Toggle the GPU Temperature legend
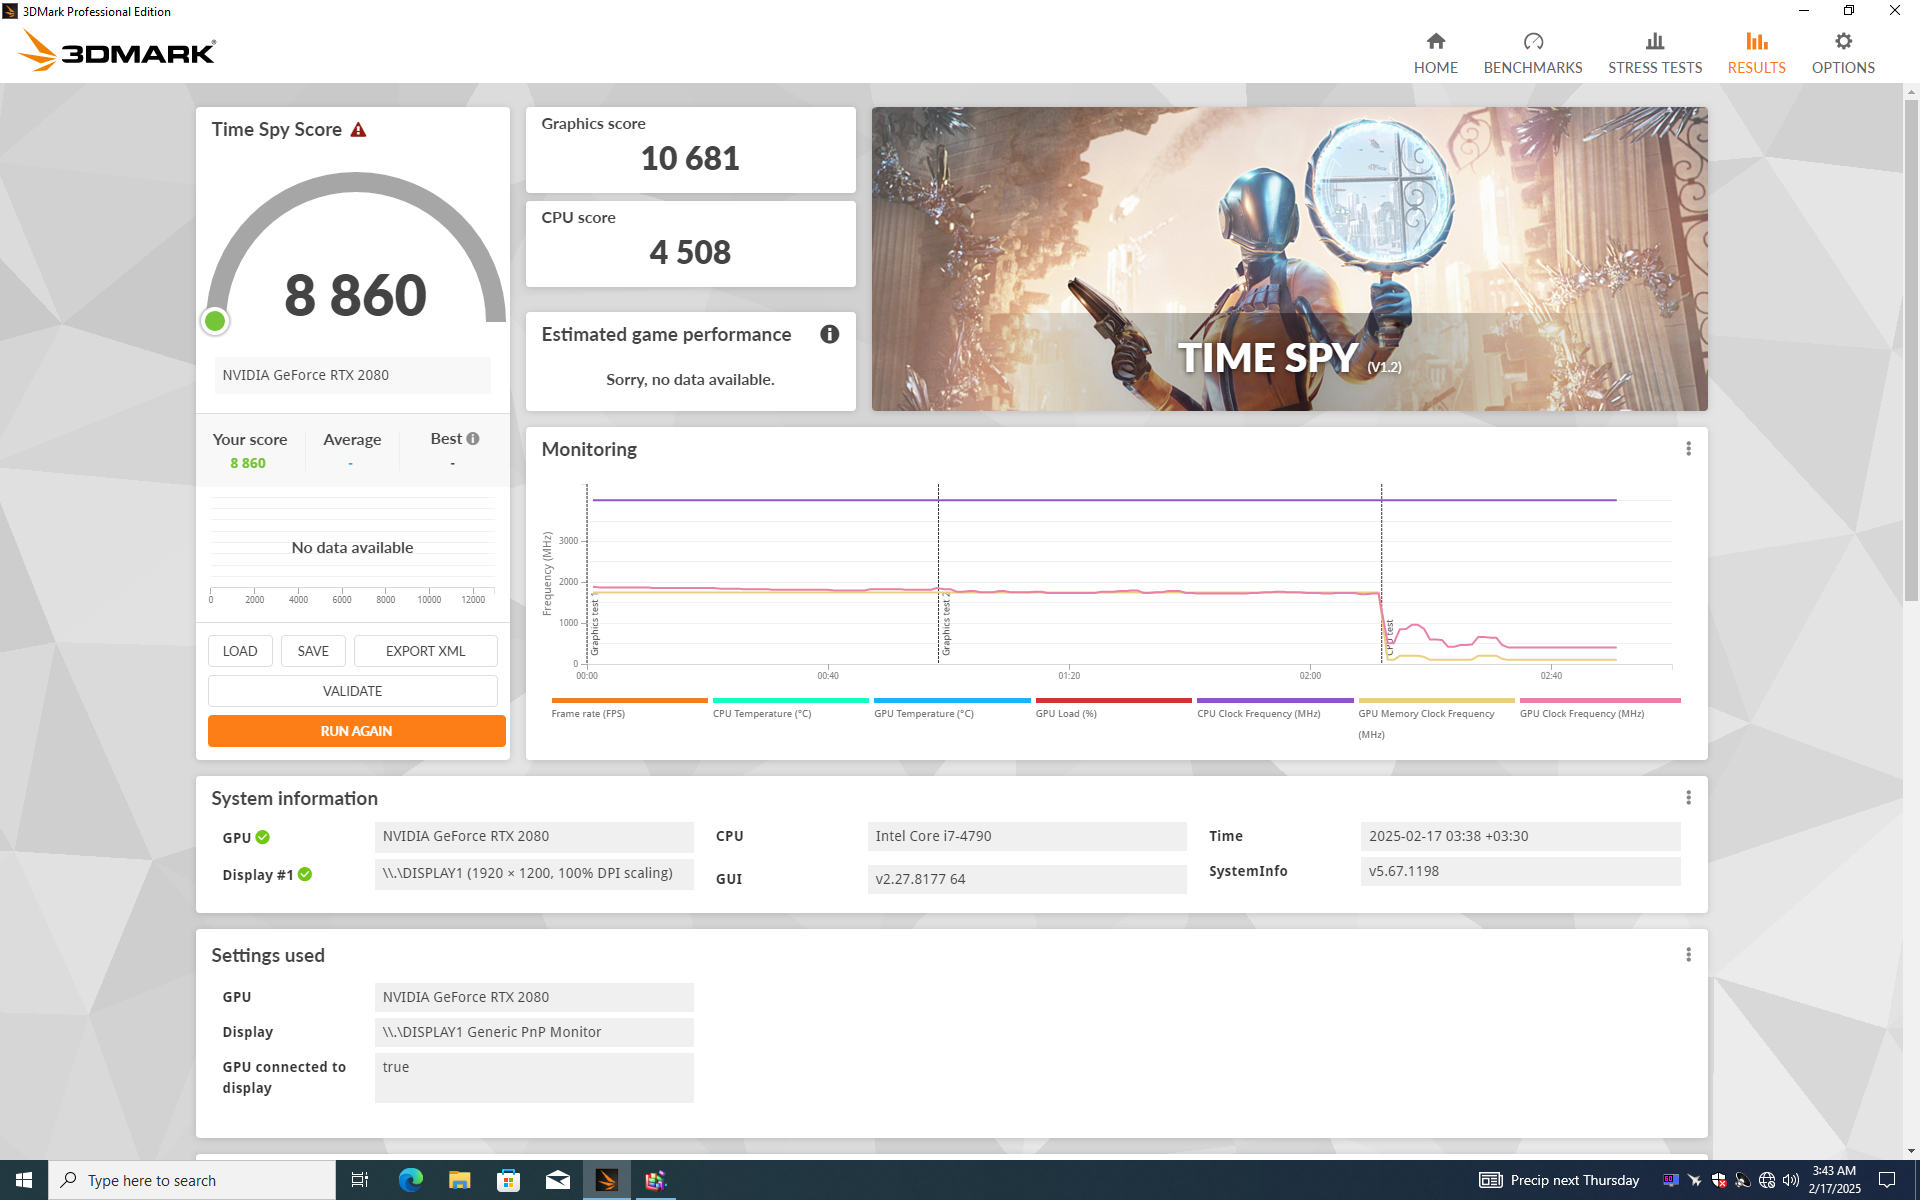The image size is (1920, 1200). point(951,708)
